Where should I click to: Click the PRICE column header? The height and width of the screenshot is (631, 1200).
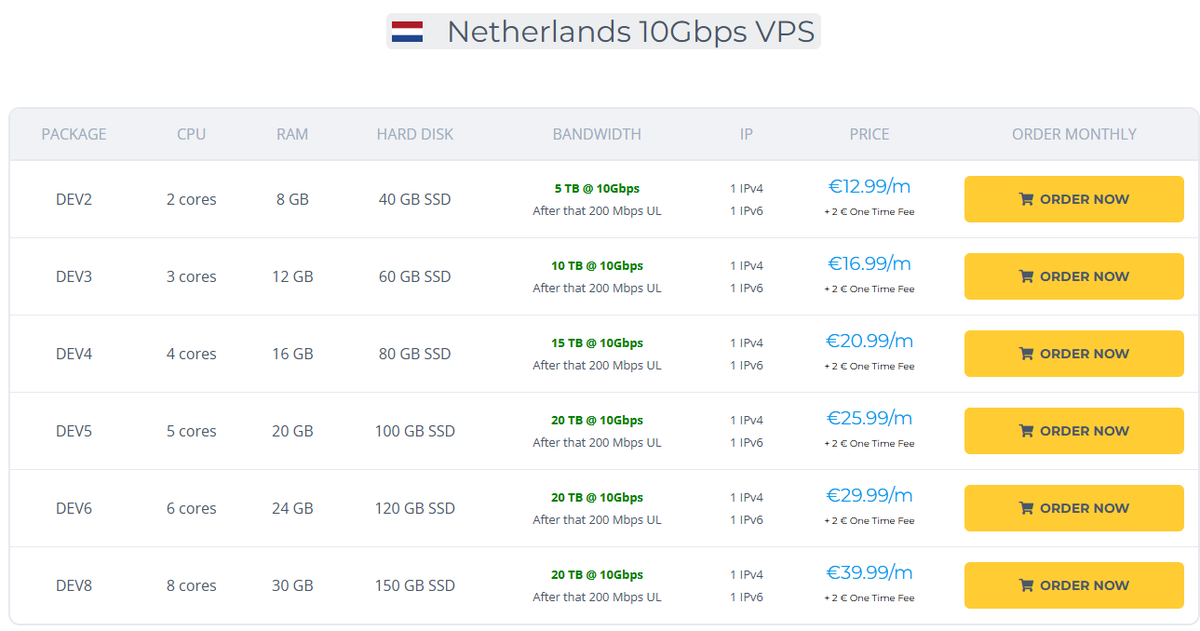coord(869,134)
